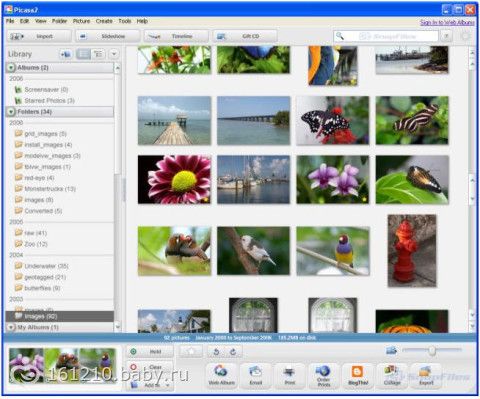Open the Library view options dropdown
The height and width of the screenshot is (399, 480).
coord(114,54)
